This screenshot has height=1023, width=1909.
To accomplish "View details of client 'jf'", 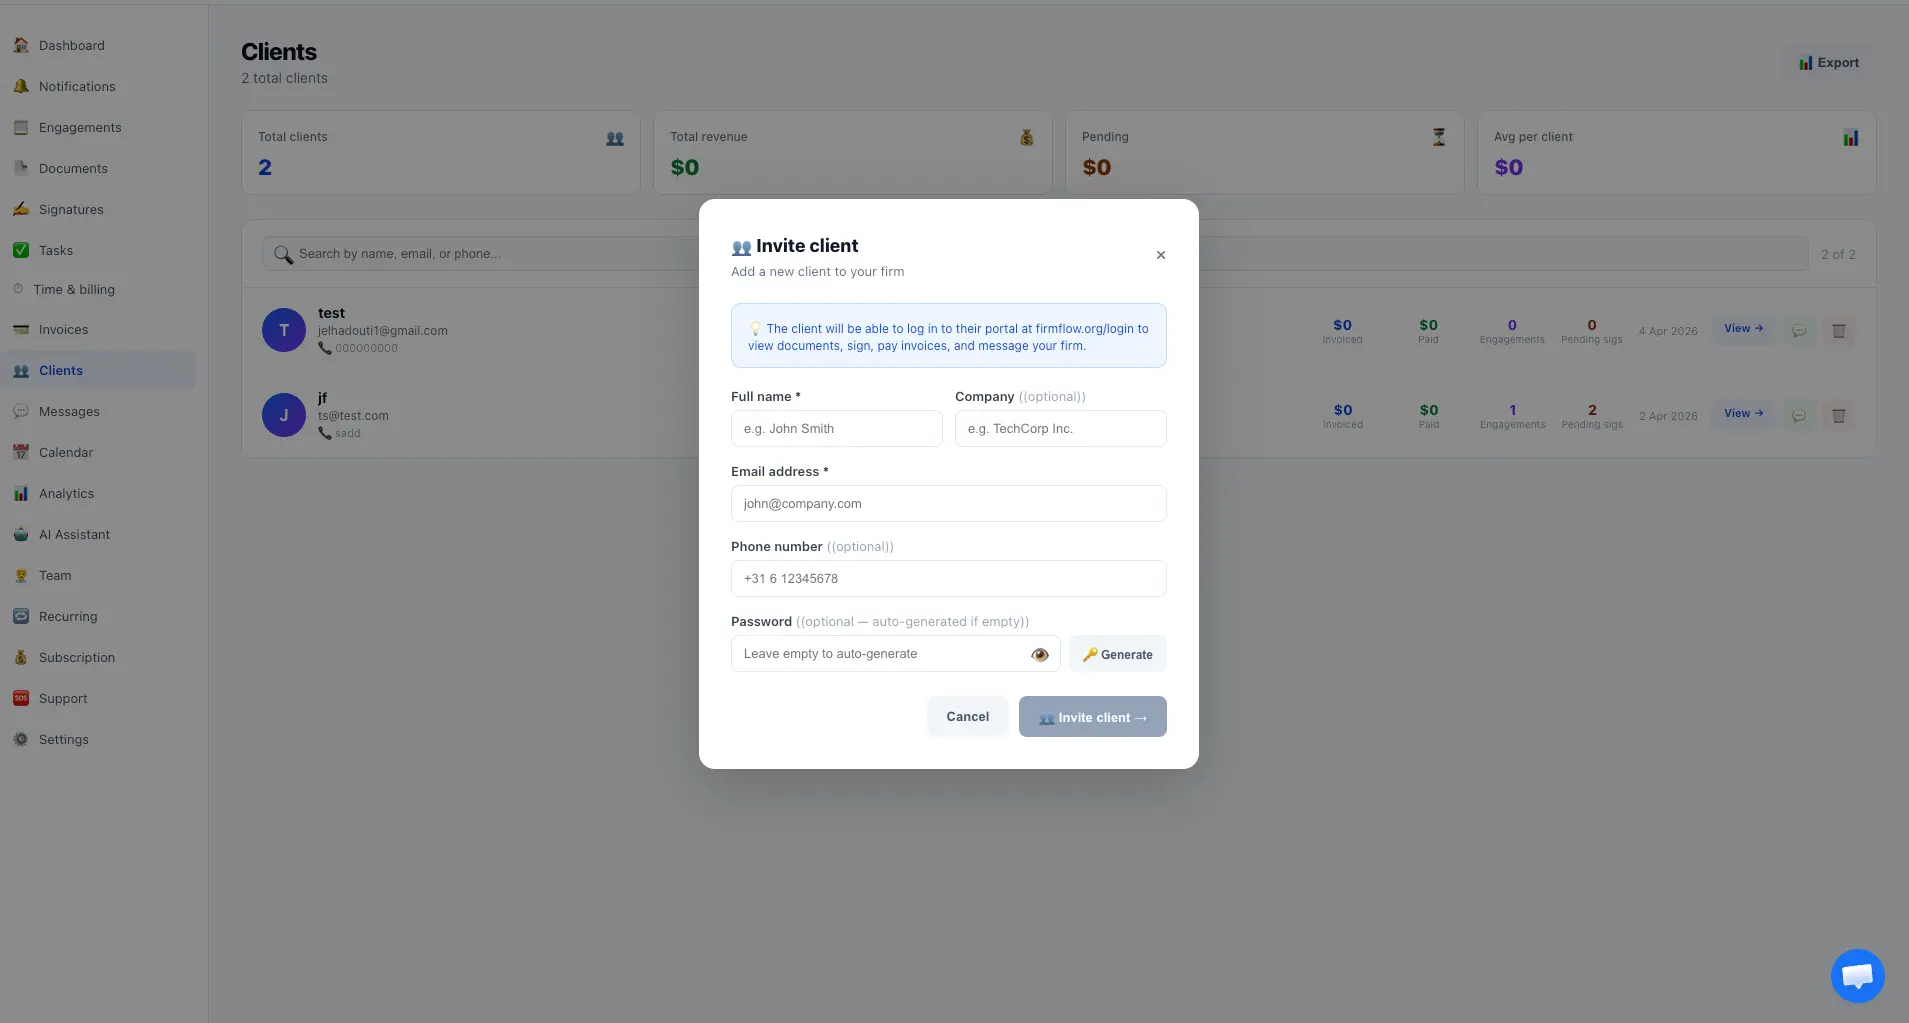I will click(1742, 413).
